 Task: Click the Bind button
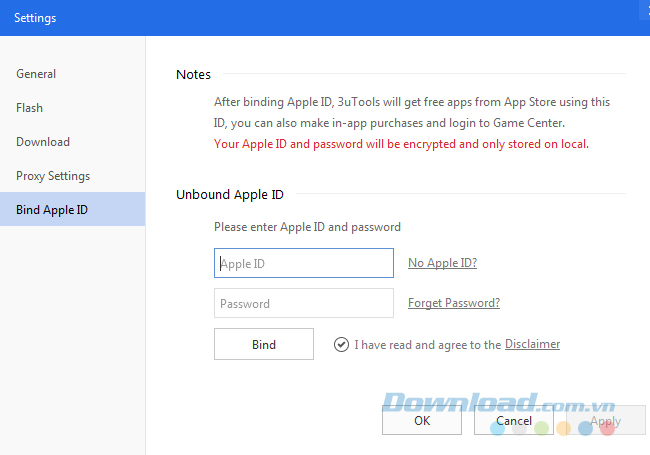[x=264, y=344]
